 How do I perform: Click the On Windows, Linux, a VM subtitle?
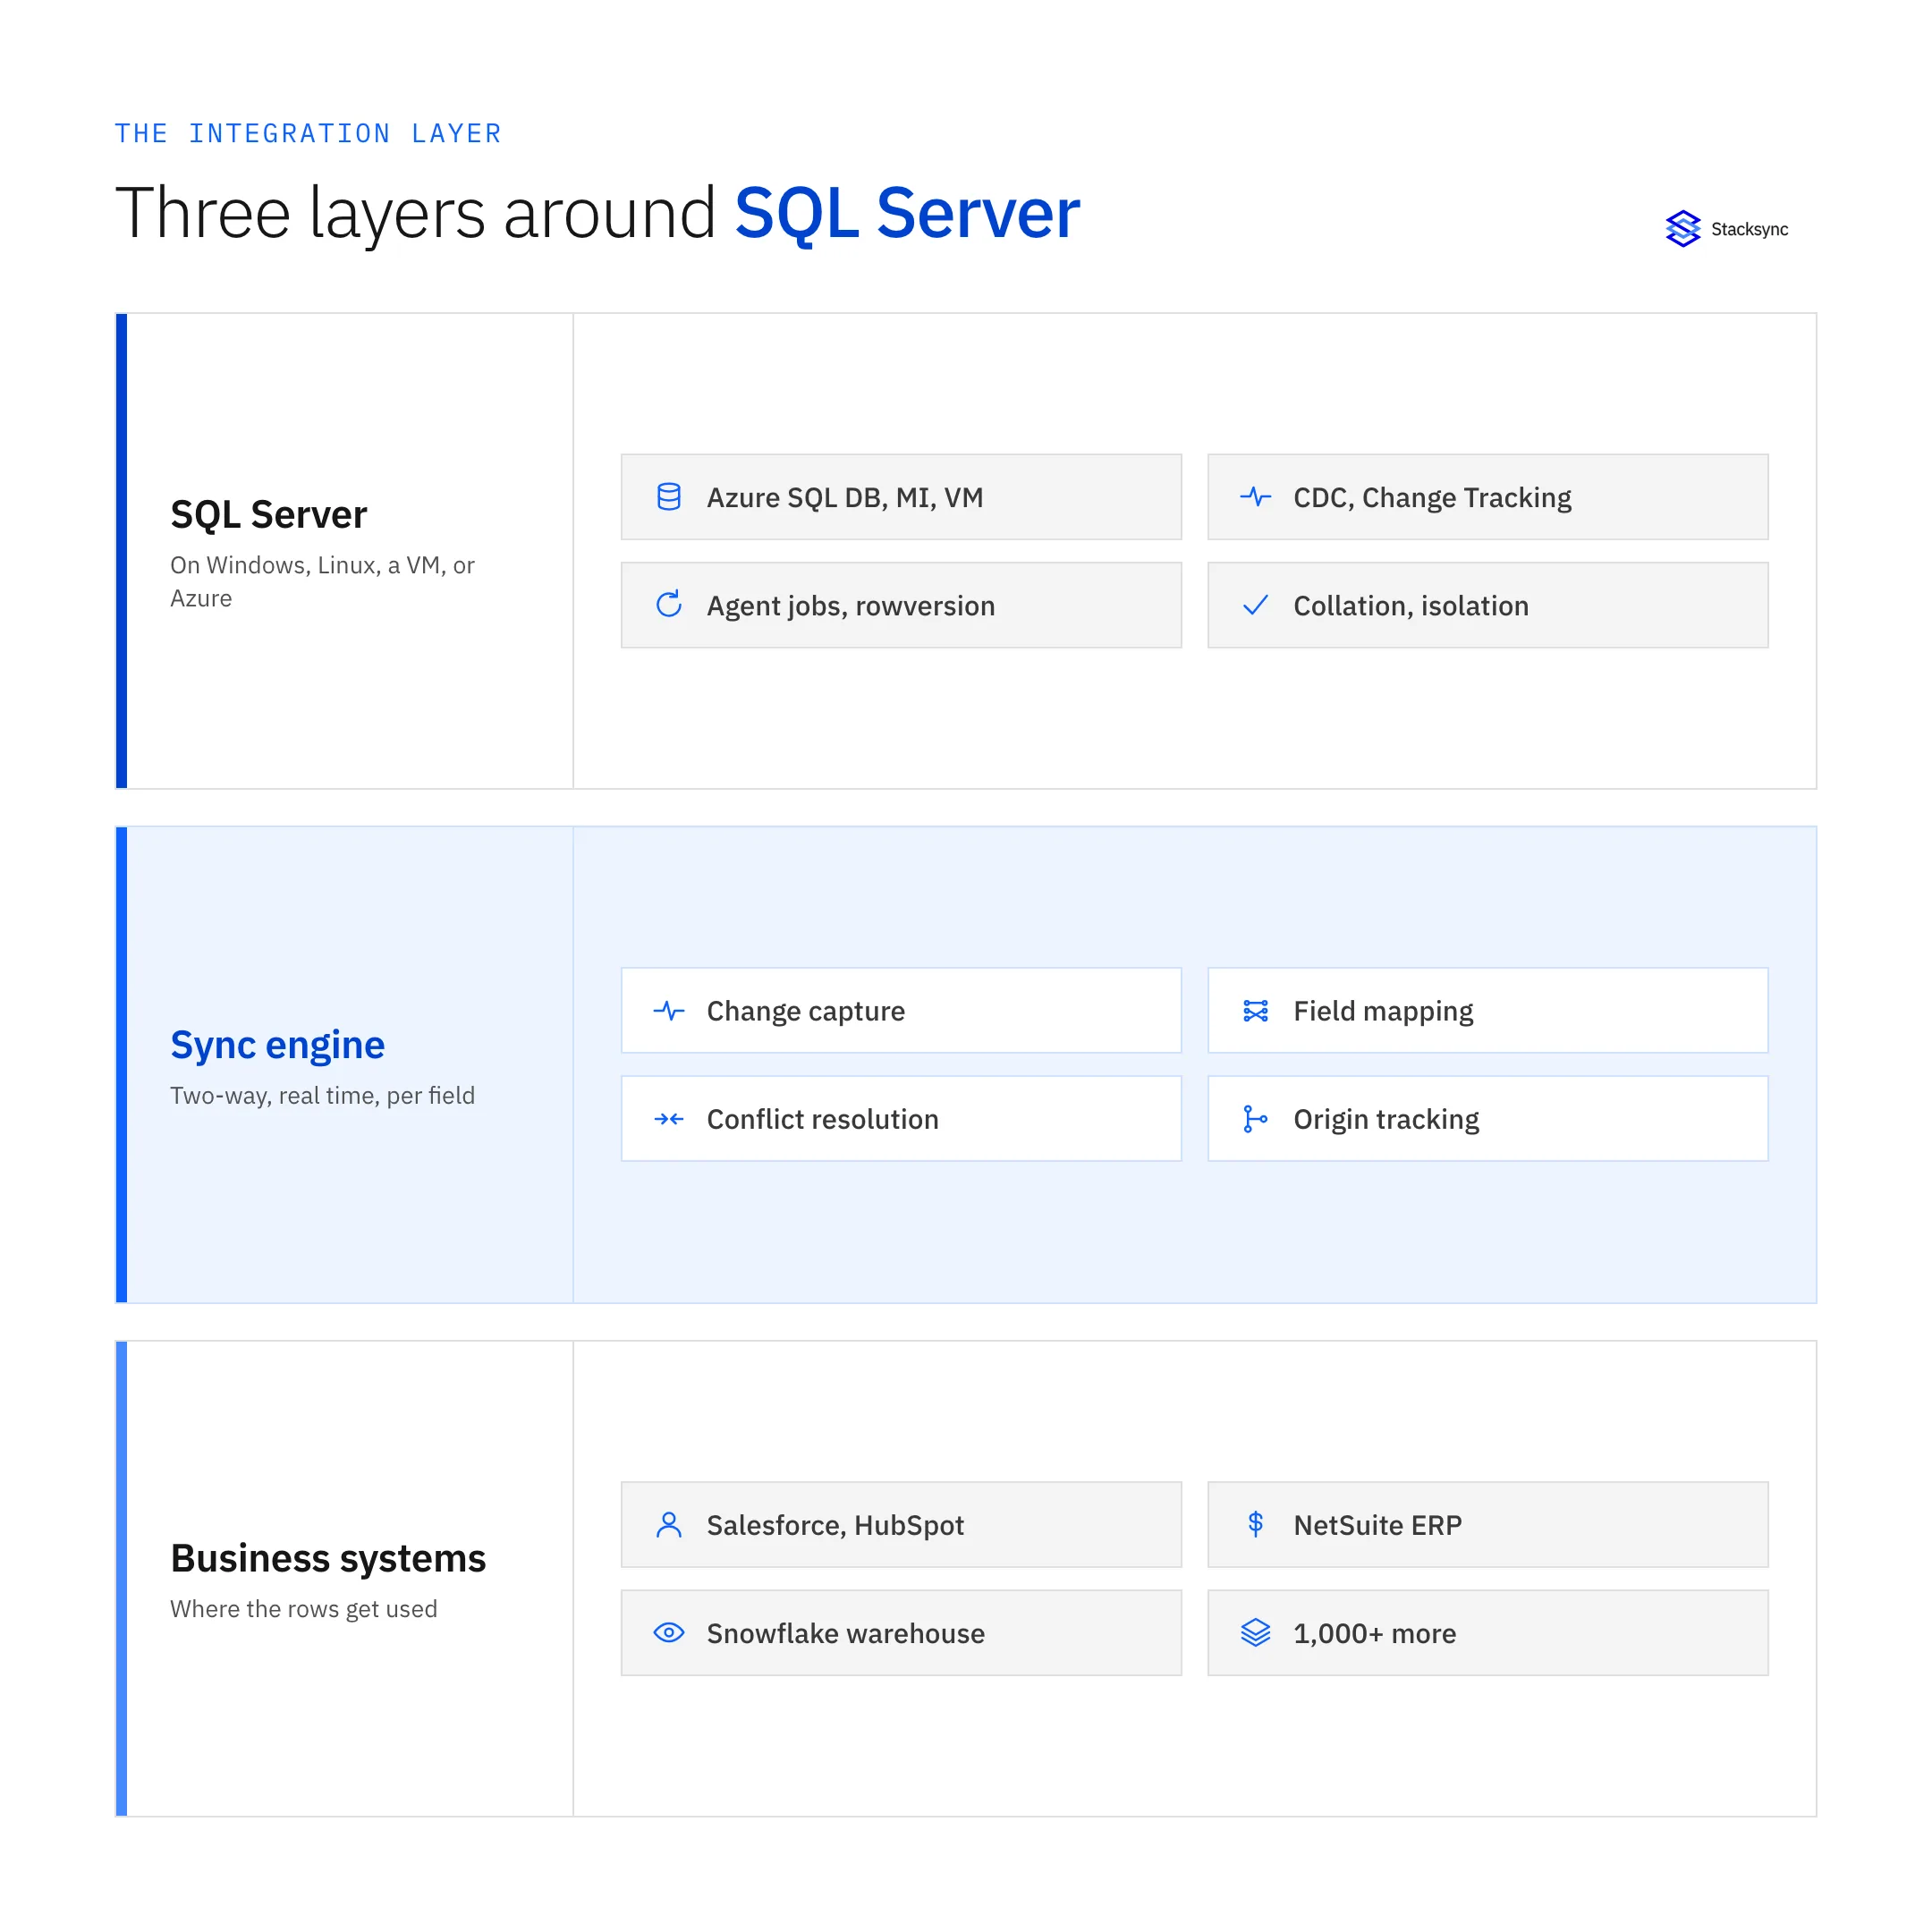pyautogui.click(x=322, y=581)
